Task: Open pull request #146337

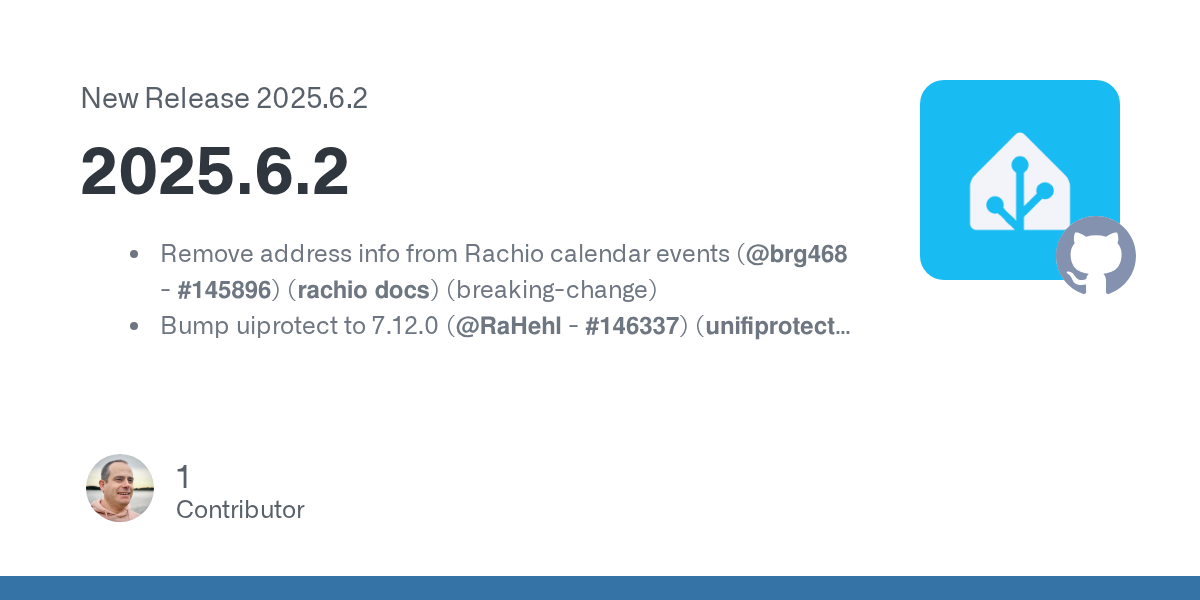Action: point(630,326)
